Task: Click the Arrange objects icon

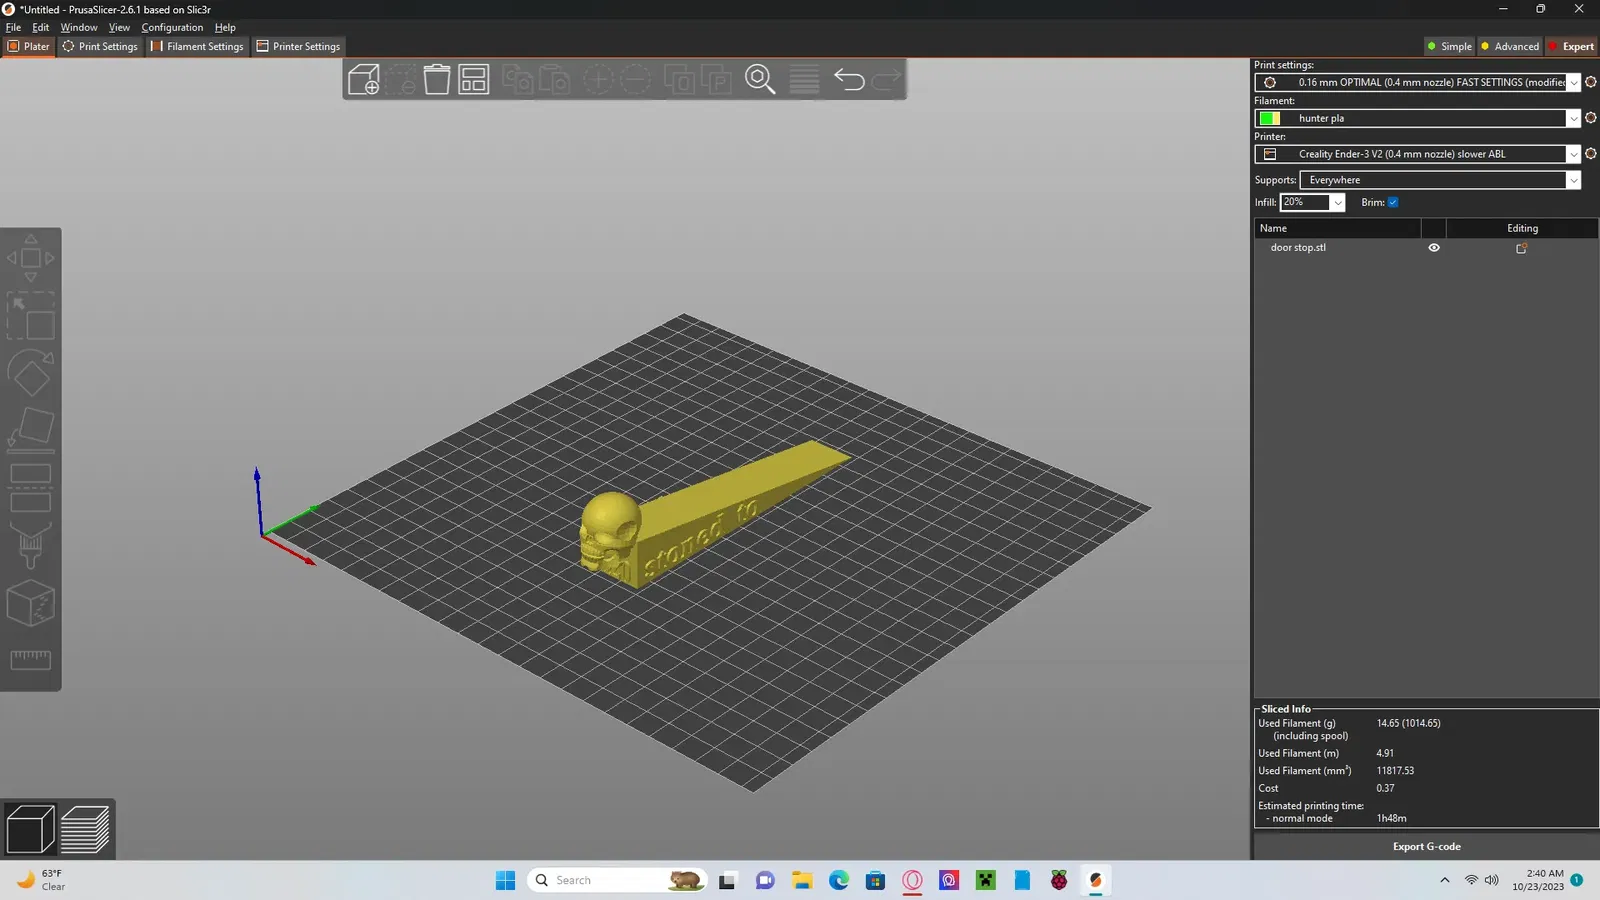Action: [x=473, y=79]
